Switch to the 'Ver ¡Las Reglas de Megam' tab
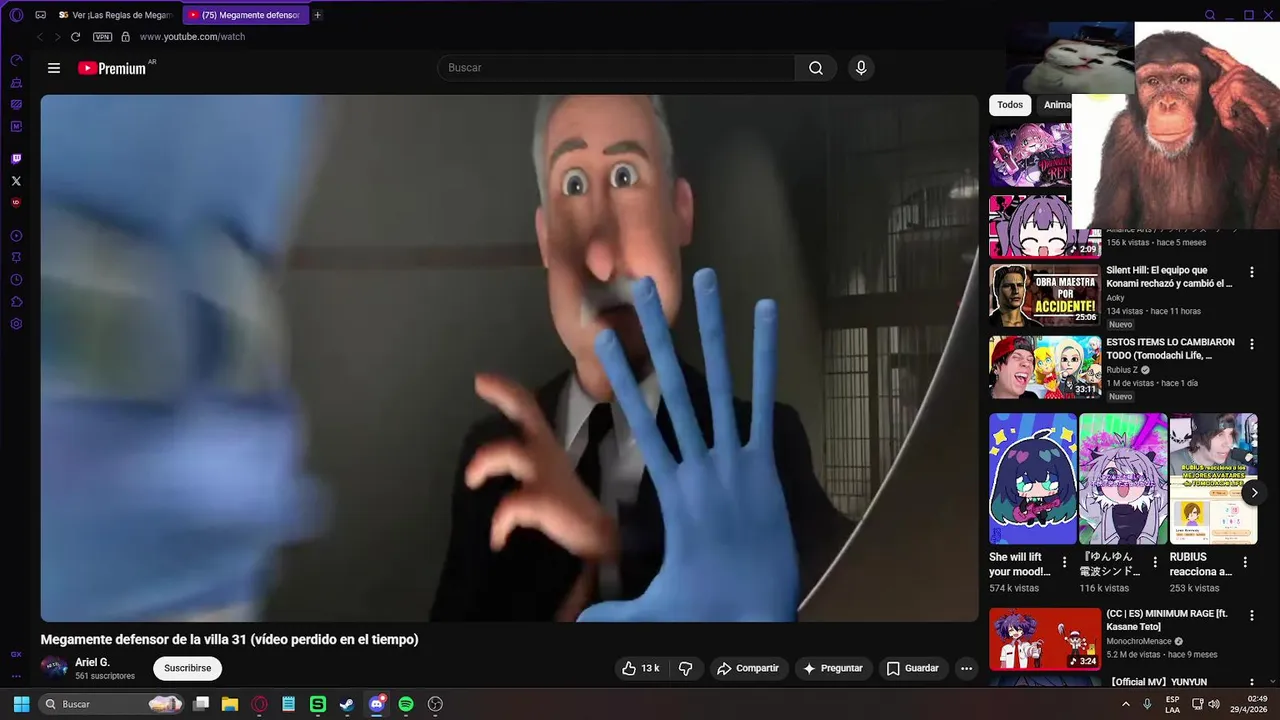Screen dimensions: 1280x720 click(x=116, y=15)
